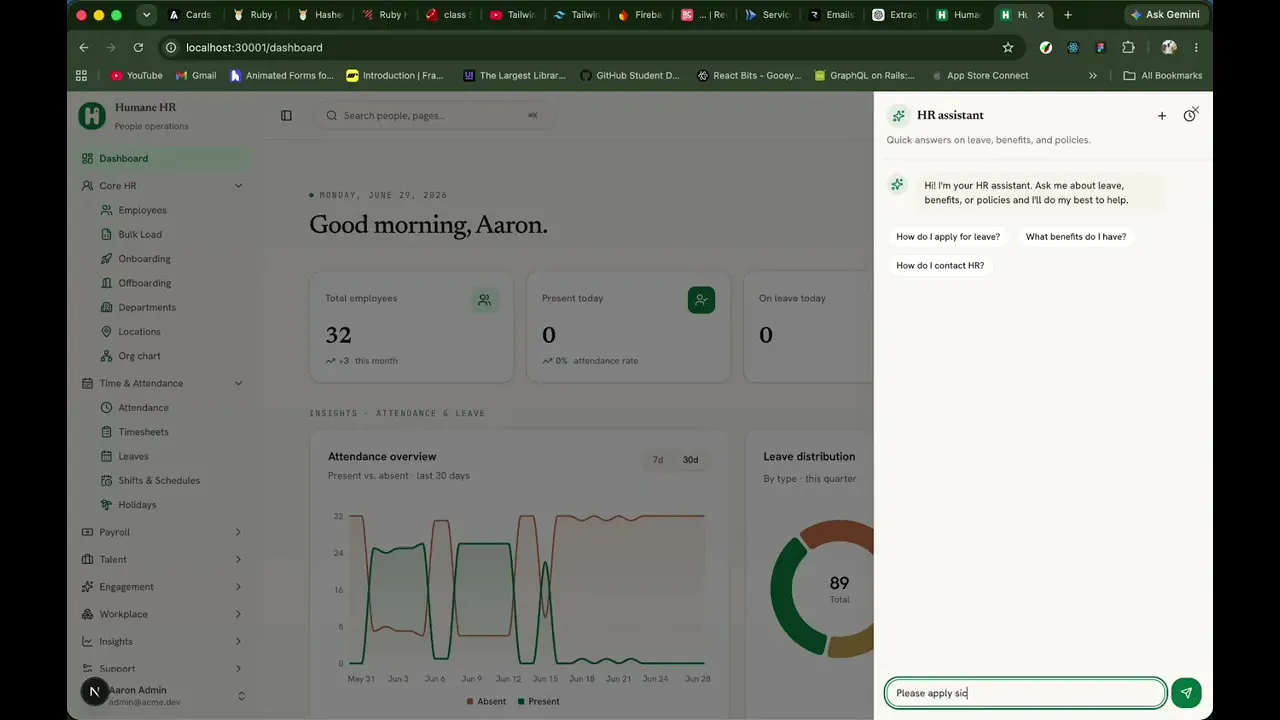Collapse the Time & Attendance section
Screen dimensions: 1280x720
164,383
